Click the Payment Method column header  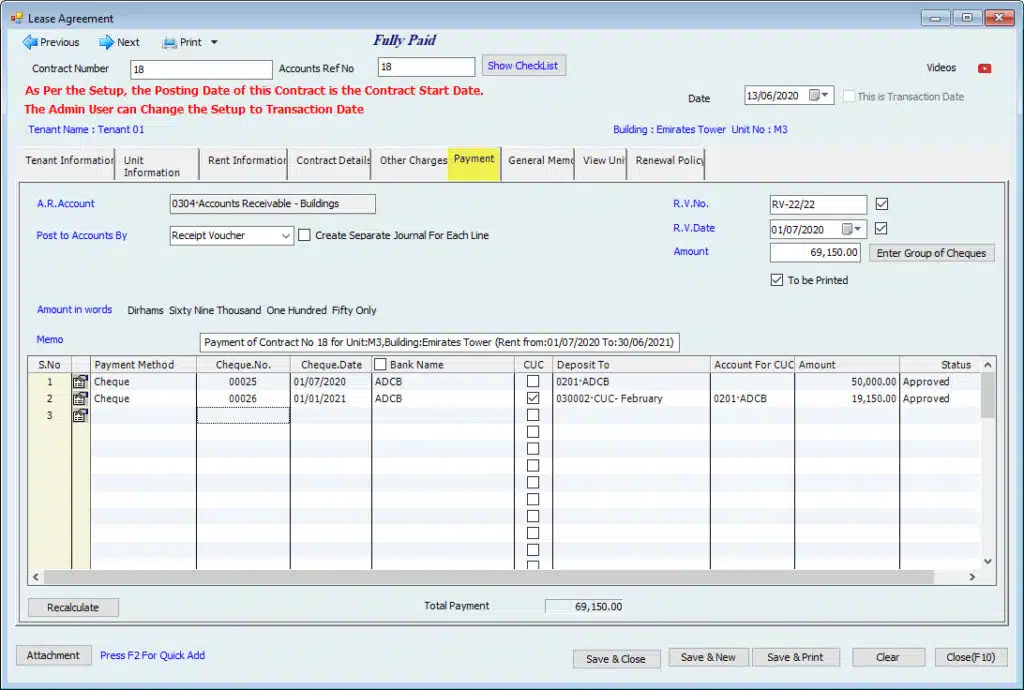(x=143, y=365)
